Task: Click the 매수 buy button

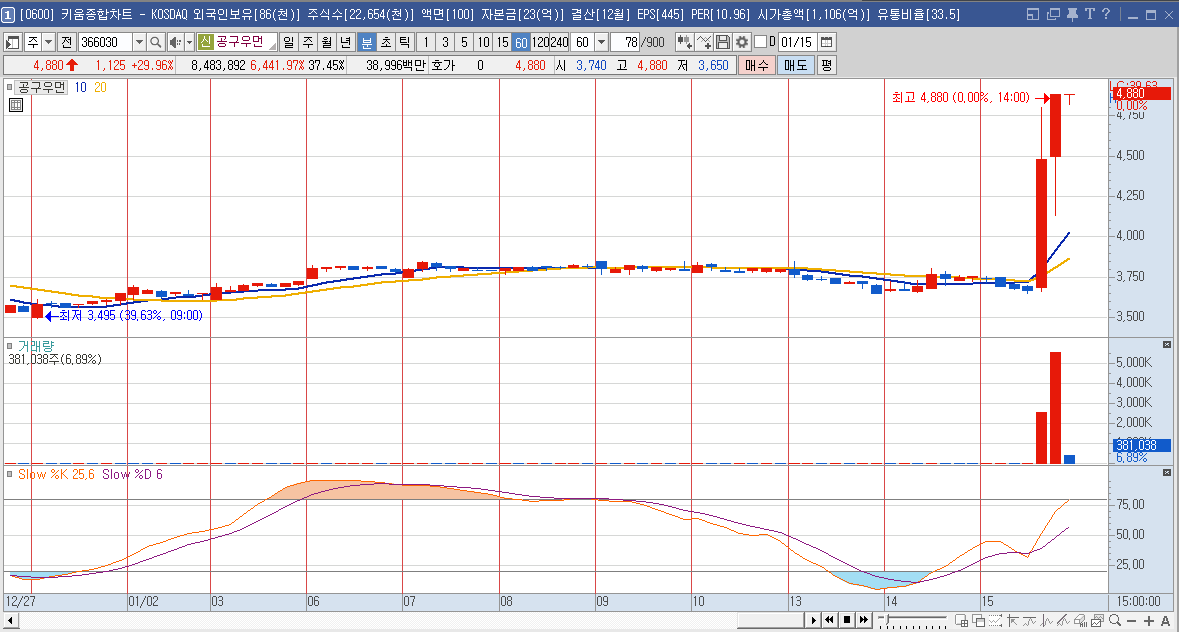Action: tap(756, 65)
